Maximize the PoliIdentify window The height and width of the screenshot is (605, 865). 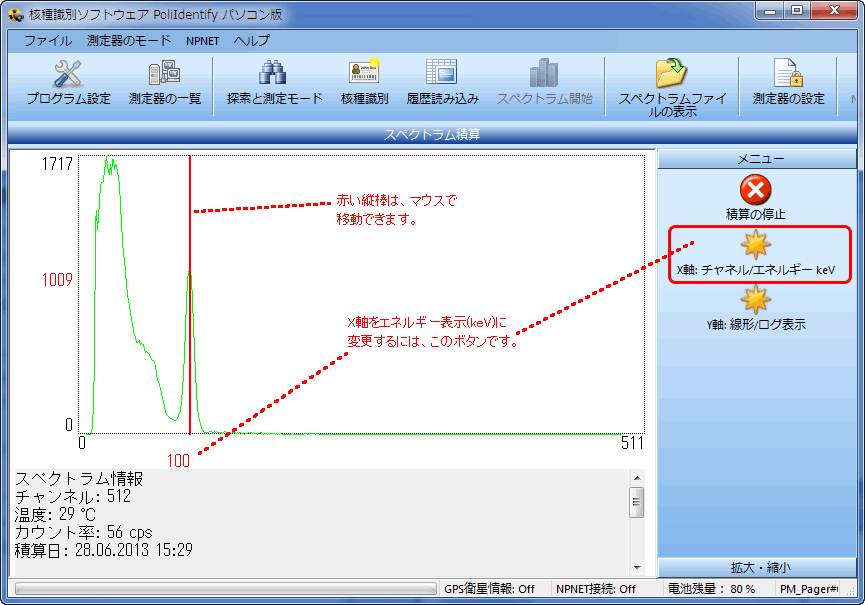tap(797, 10)
